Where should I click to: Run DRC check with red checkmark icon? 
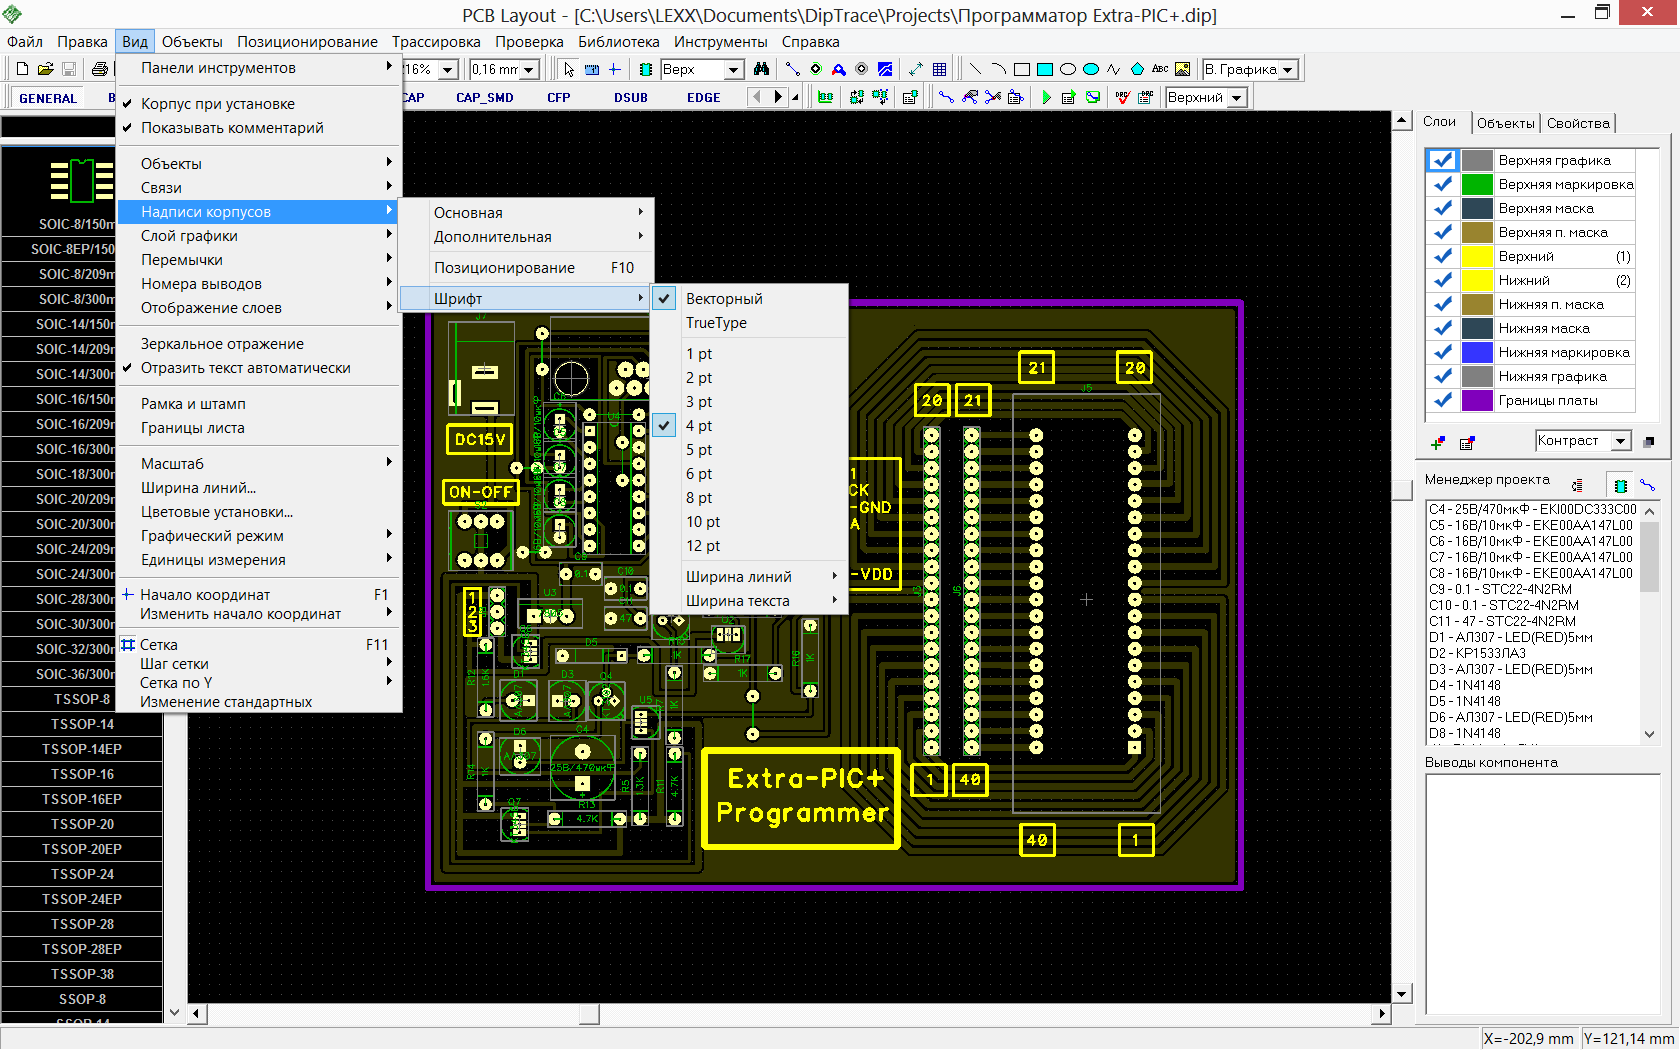pyautogui.click(x=1122, y=97)
